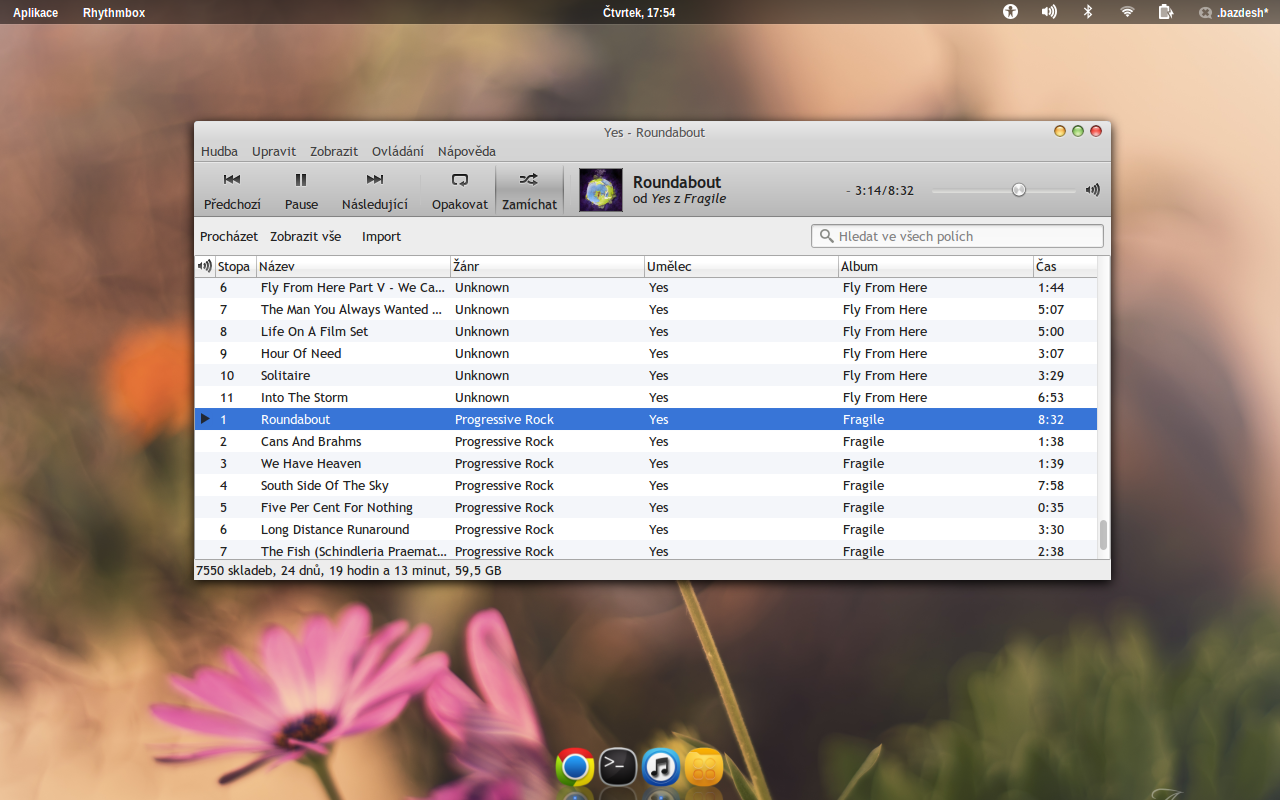Sort the list by Umělec
Screen dimensions: 1280x800
click(x=742, y=266)
